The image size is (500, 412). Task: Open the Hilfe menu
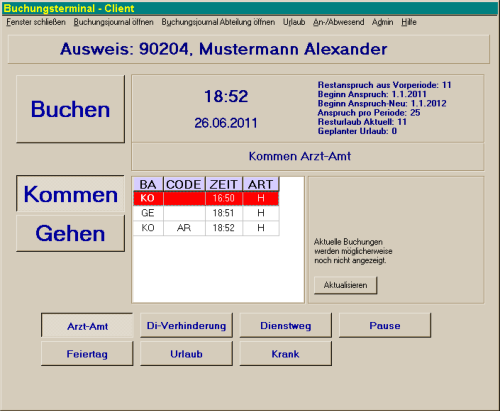(409, 22)
